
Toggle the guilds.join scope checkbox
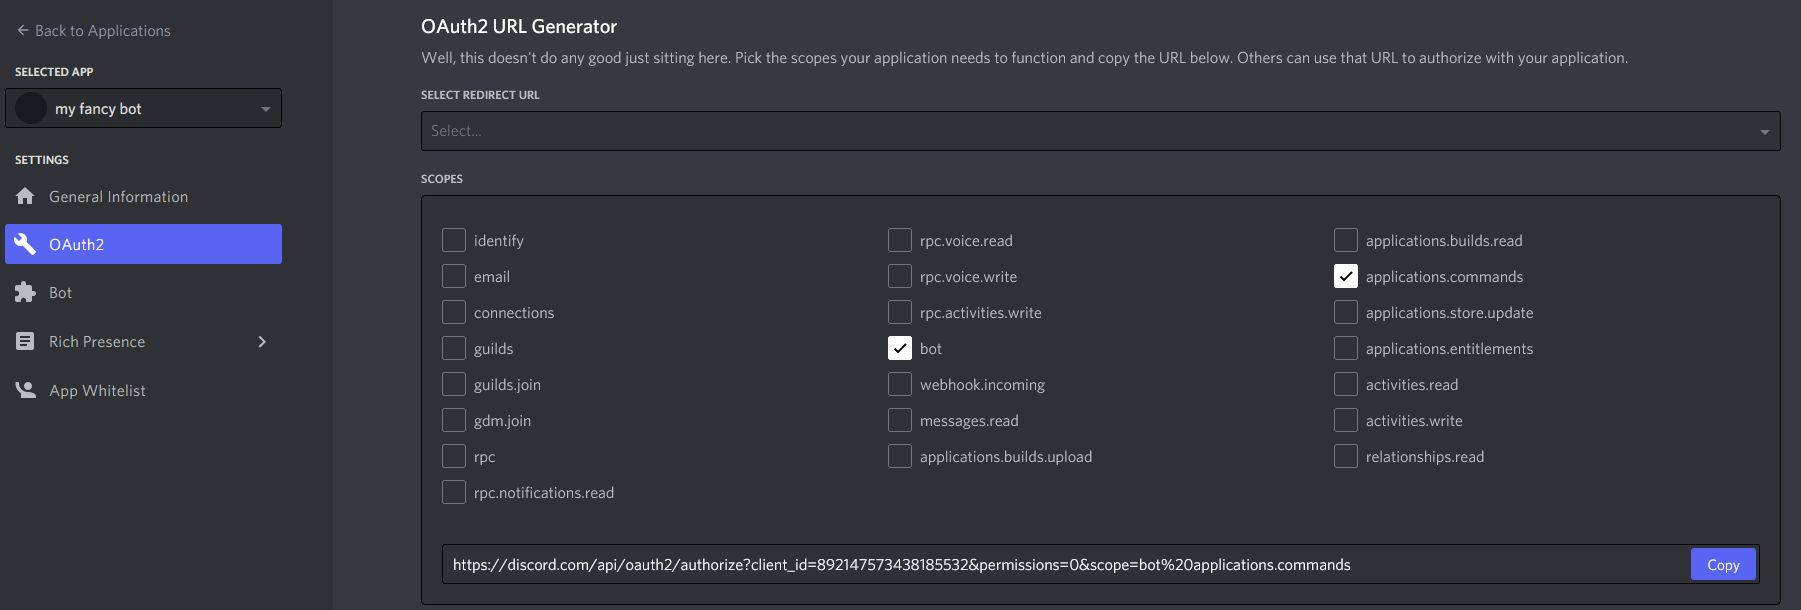pos(453,383)
